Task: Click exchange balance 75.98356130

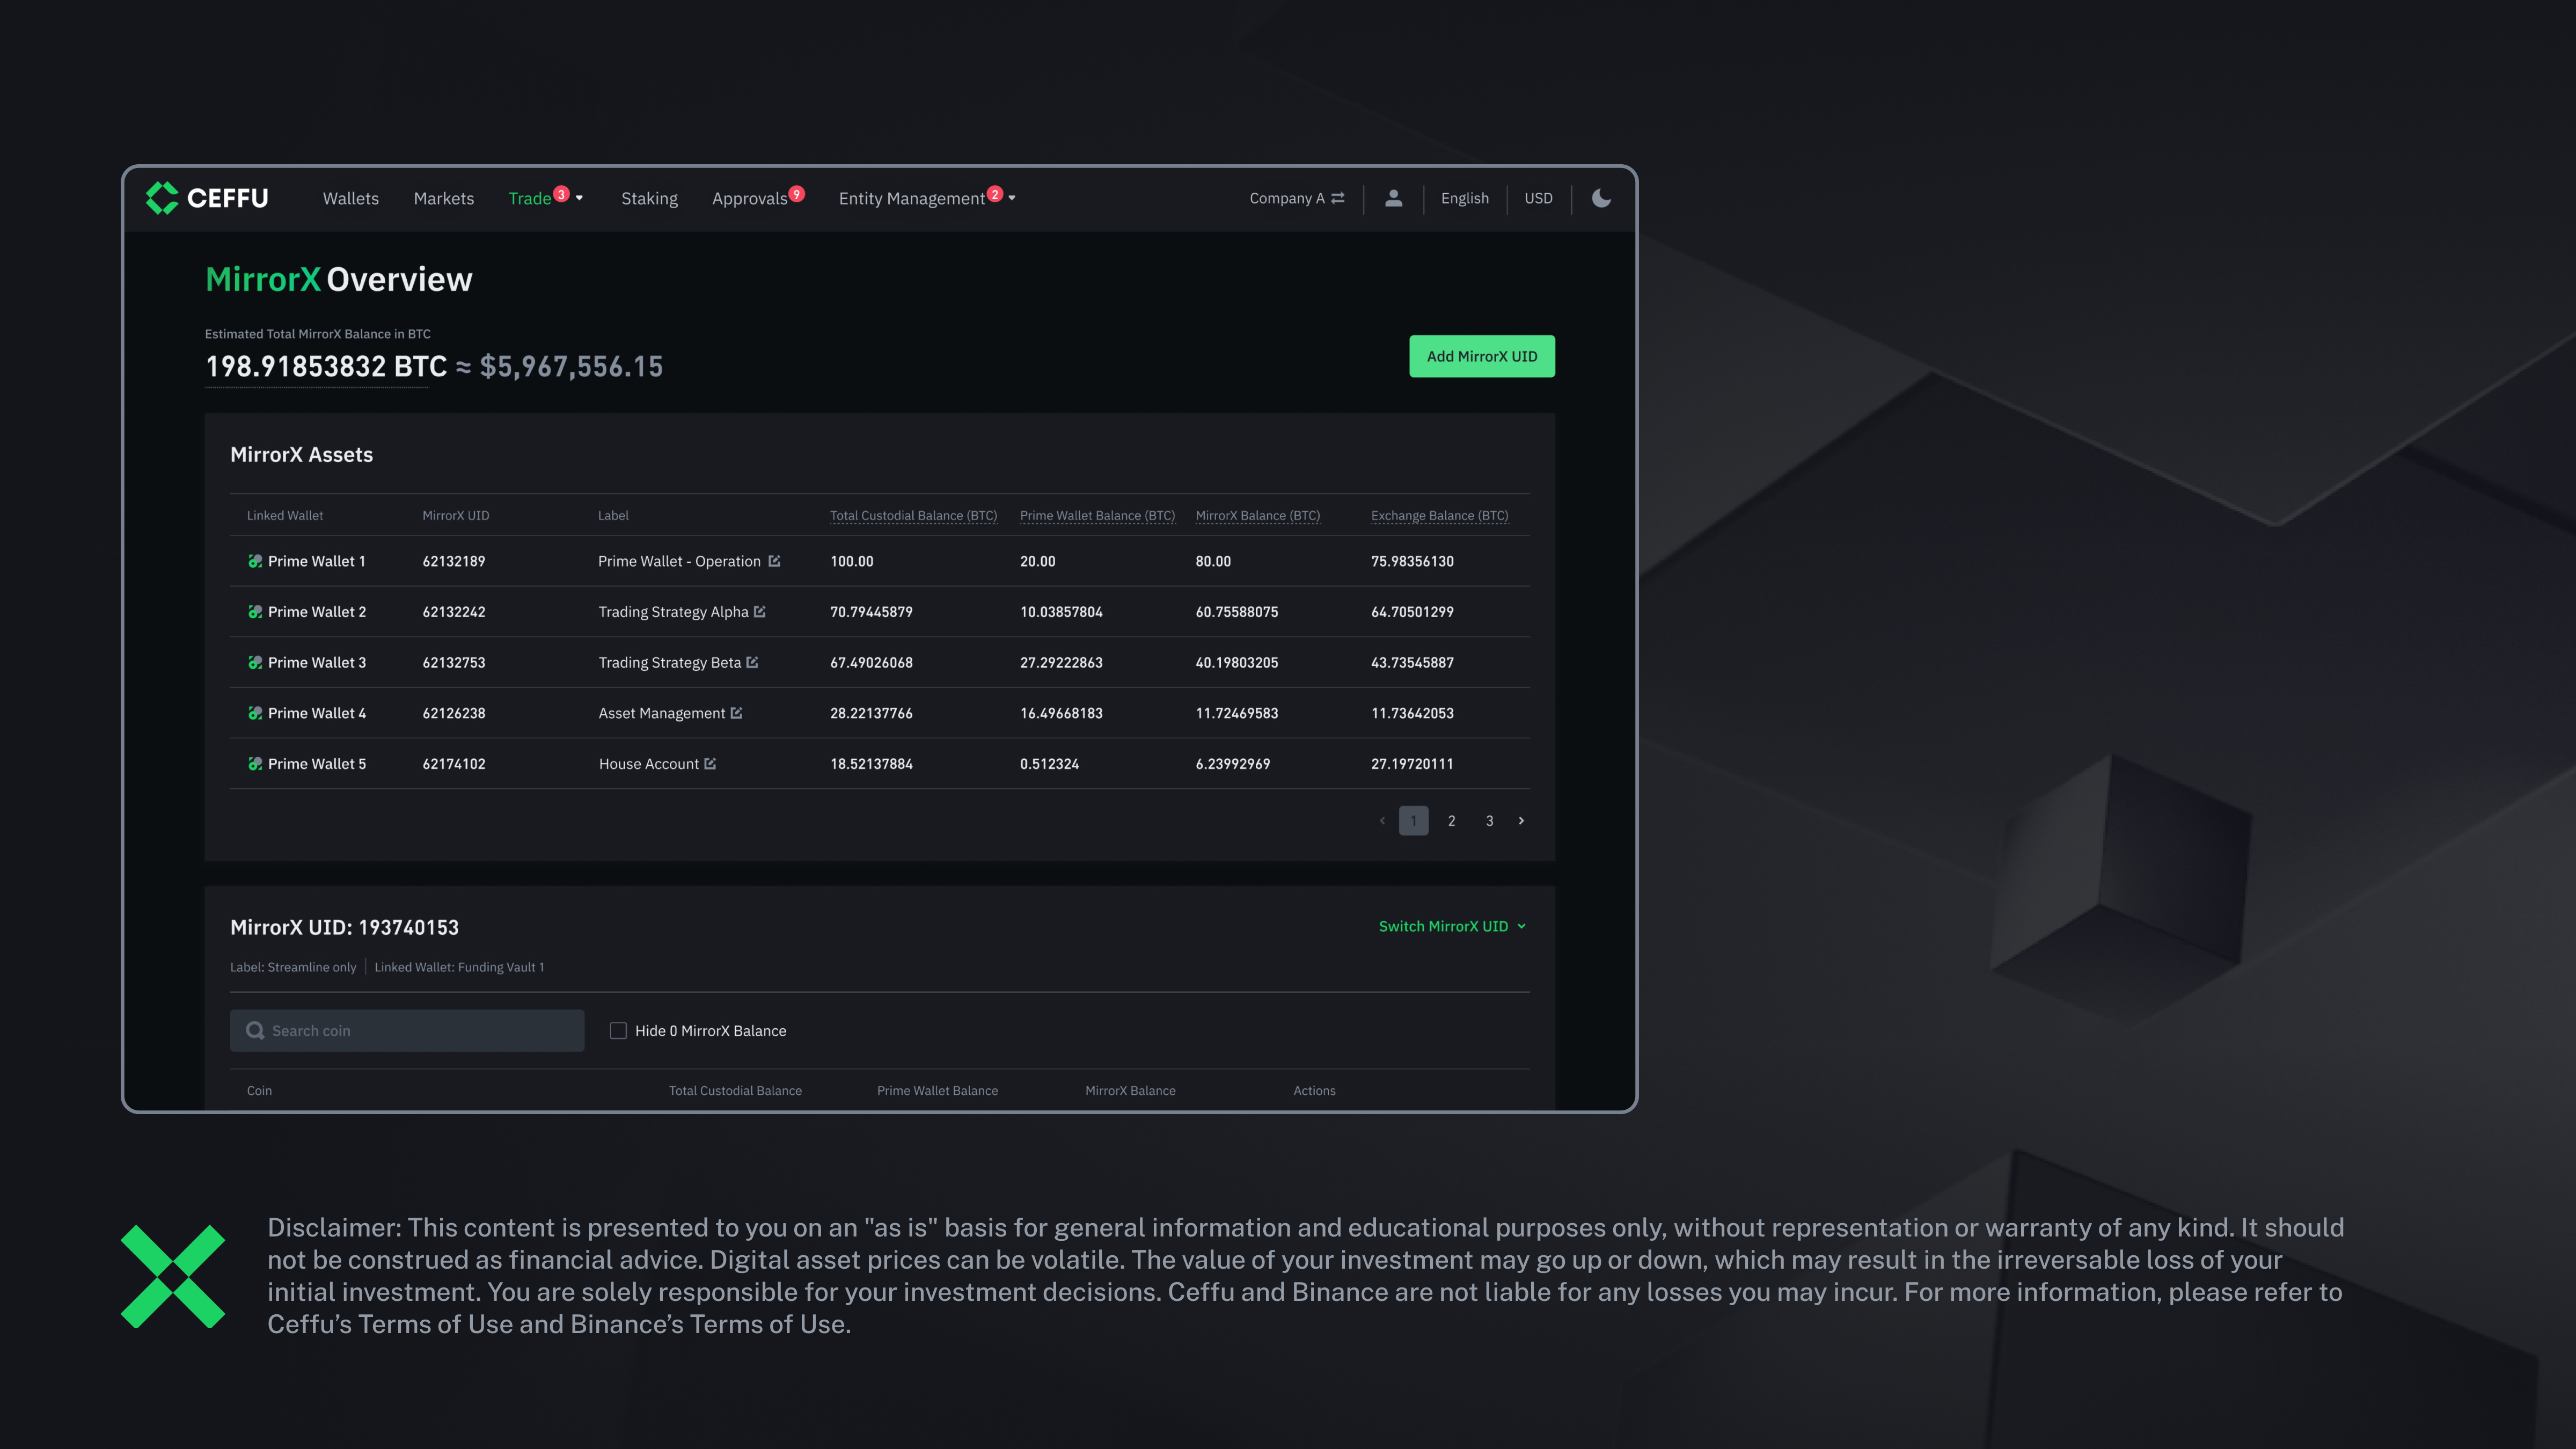Action: (x=1412, y=561)
